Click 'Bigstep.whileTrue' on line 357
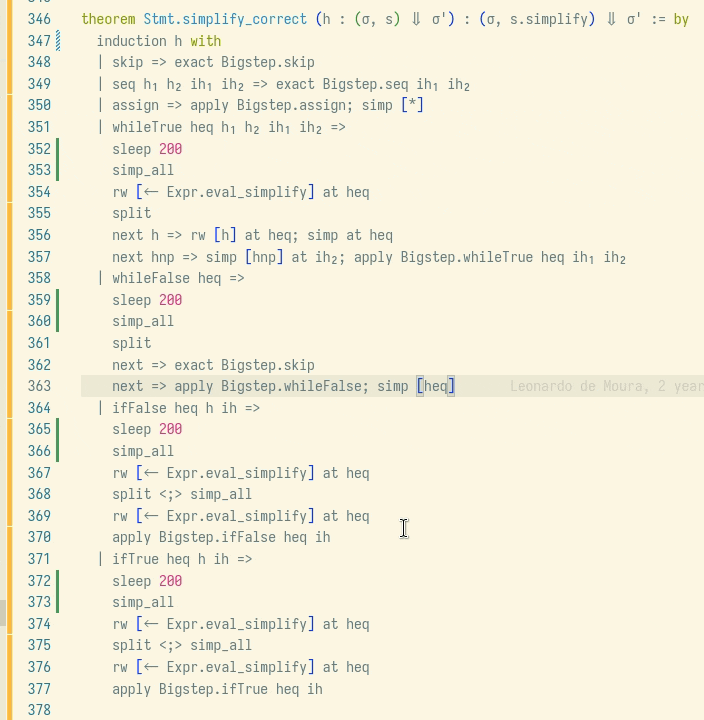This screenshot has height=720, width=704. click(467, 257)
